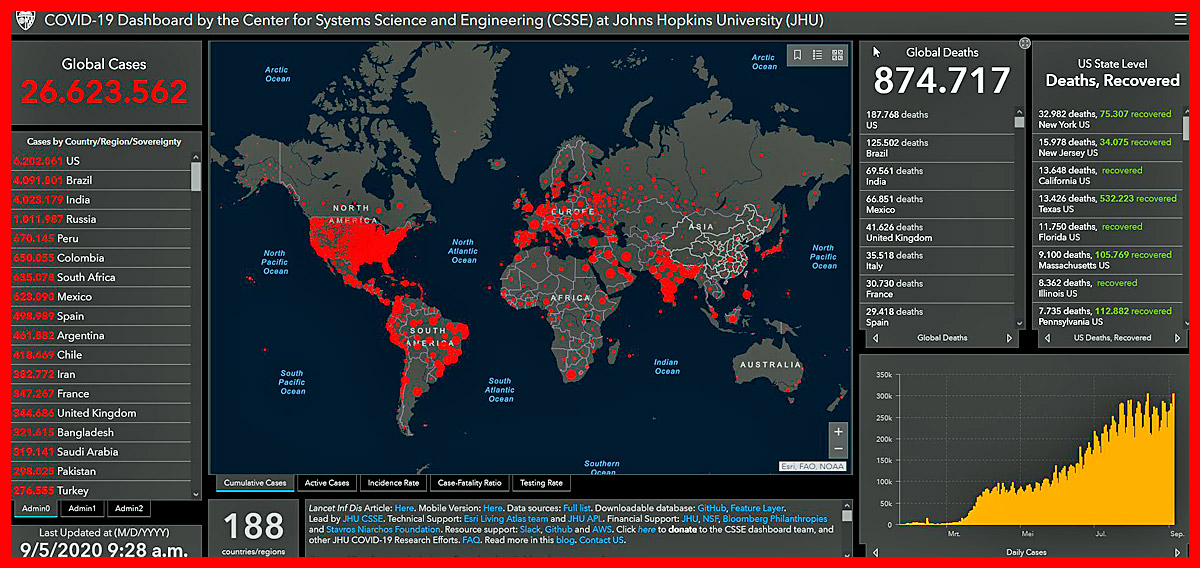Zoom out of the map with minus
This screenshot has height=568, width=1200.
(x=838, y=451)
